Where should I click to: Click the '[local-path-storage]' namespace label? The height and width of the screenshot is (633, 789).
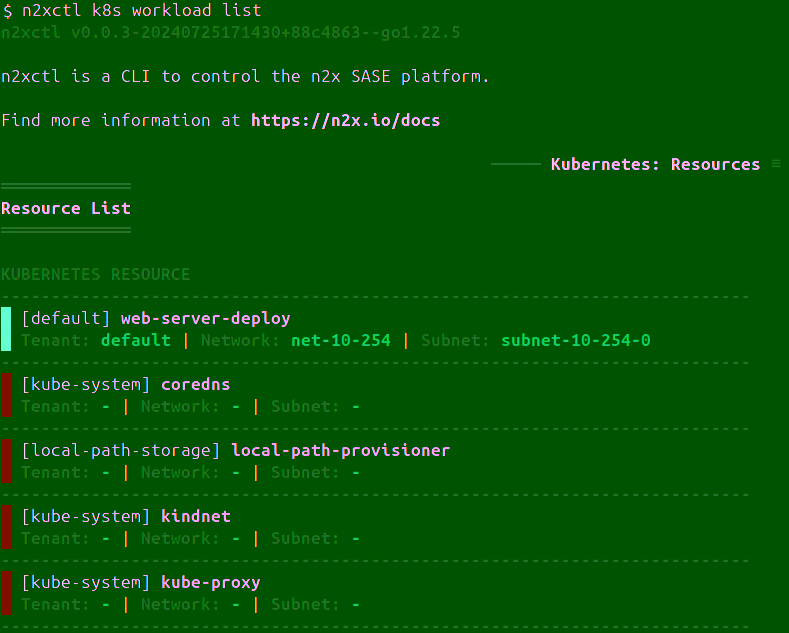tap(121, 451)
